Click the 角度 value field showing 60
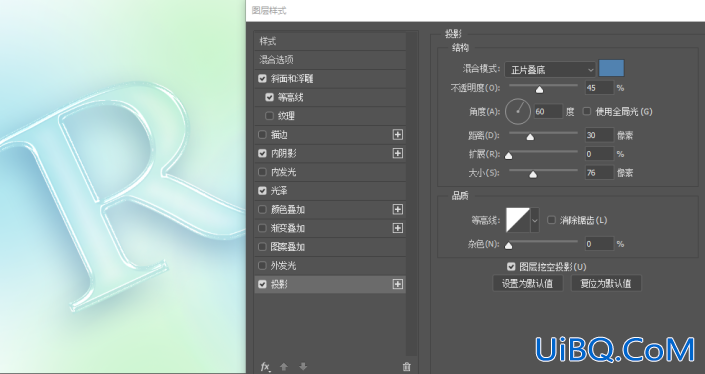The height and width of the screenshot is (374, 705). coord(548,111)
